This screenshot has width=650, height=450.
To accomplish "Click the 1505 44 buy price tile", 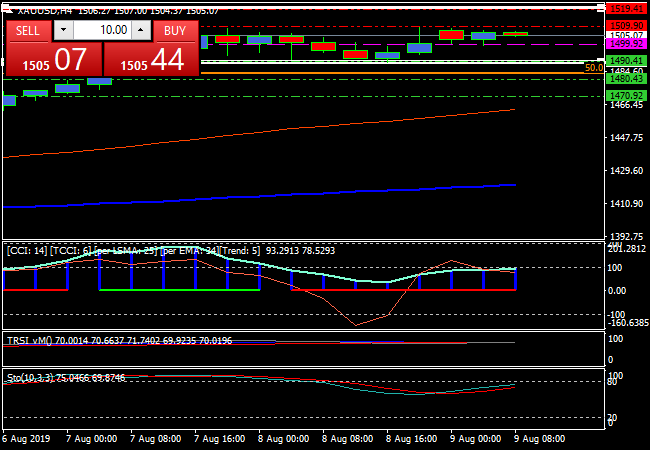I will click(x=152, y=60).
